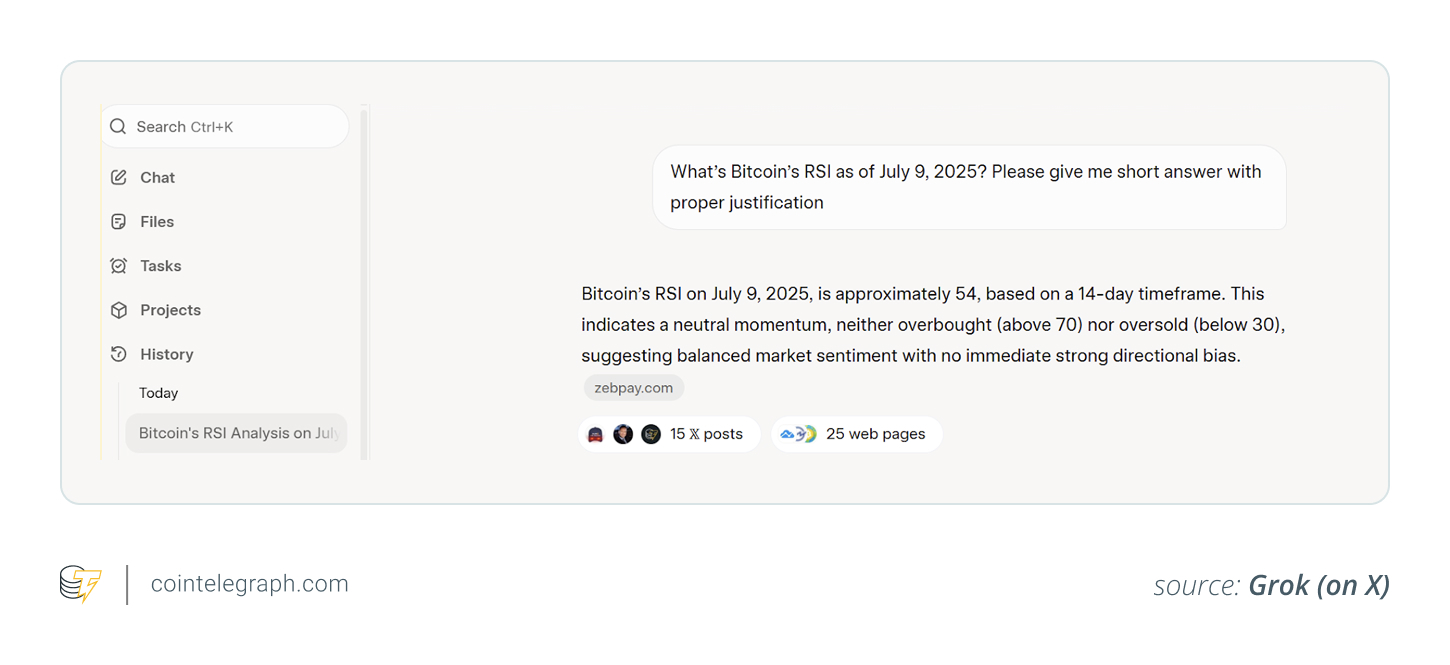This screenshot has height=665, width=1450.
Task: Click the sidebar vertical scrollbar
Action: click(364, 280)
